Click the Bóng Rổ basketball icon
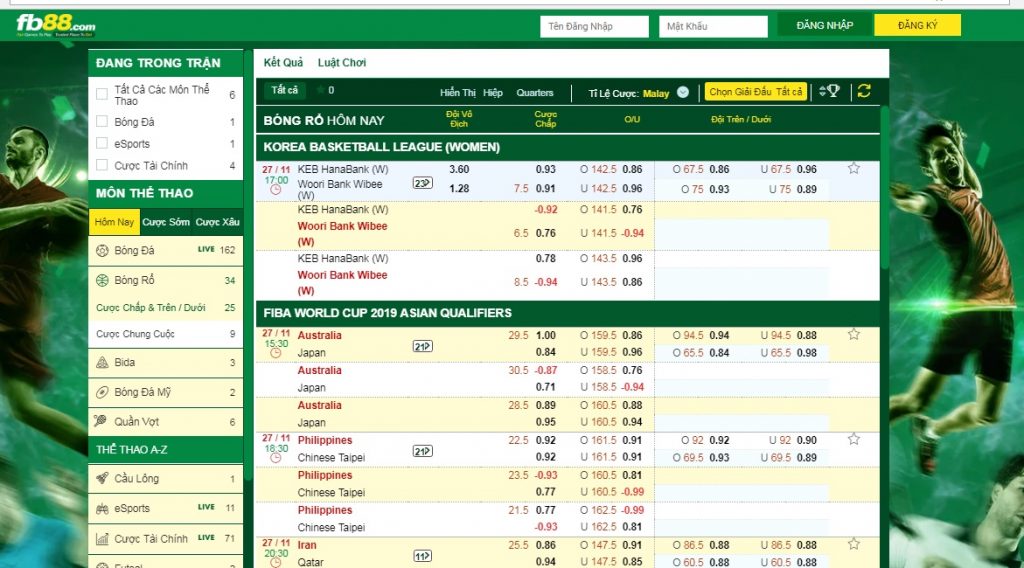 point(102,280)
